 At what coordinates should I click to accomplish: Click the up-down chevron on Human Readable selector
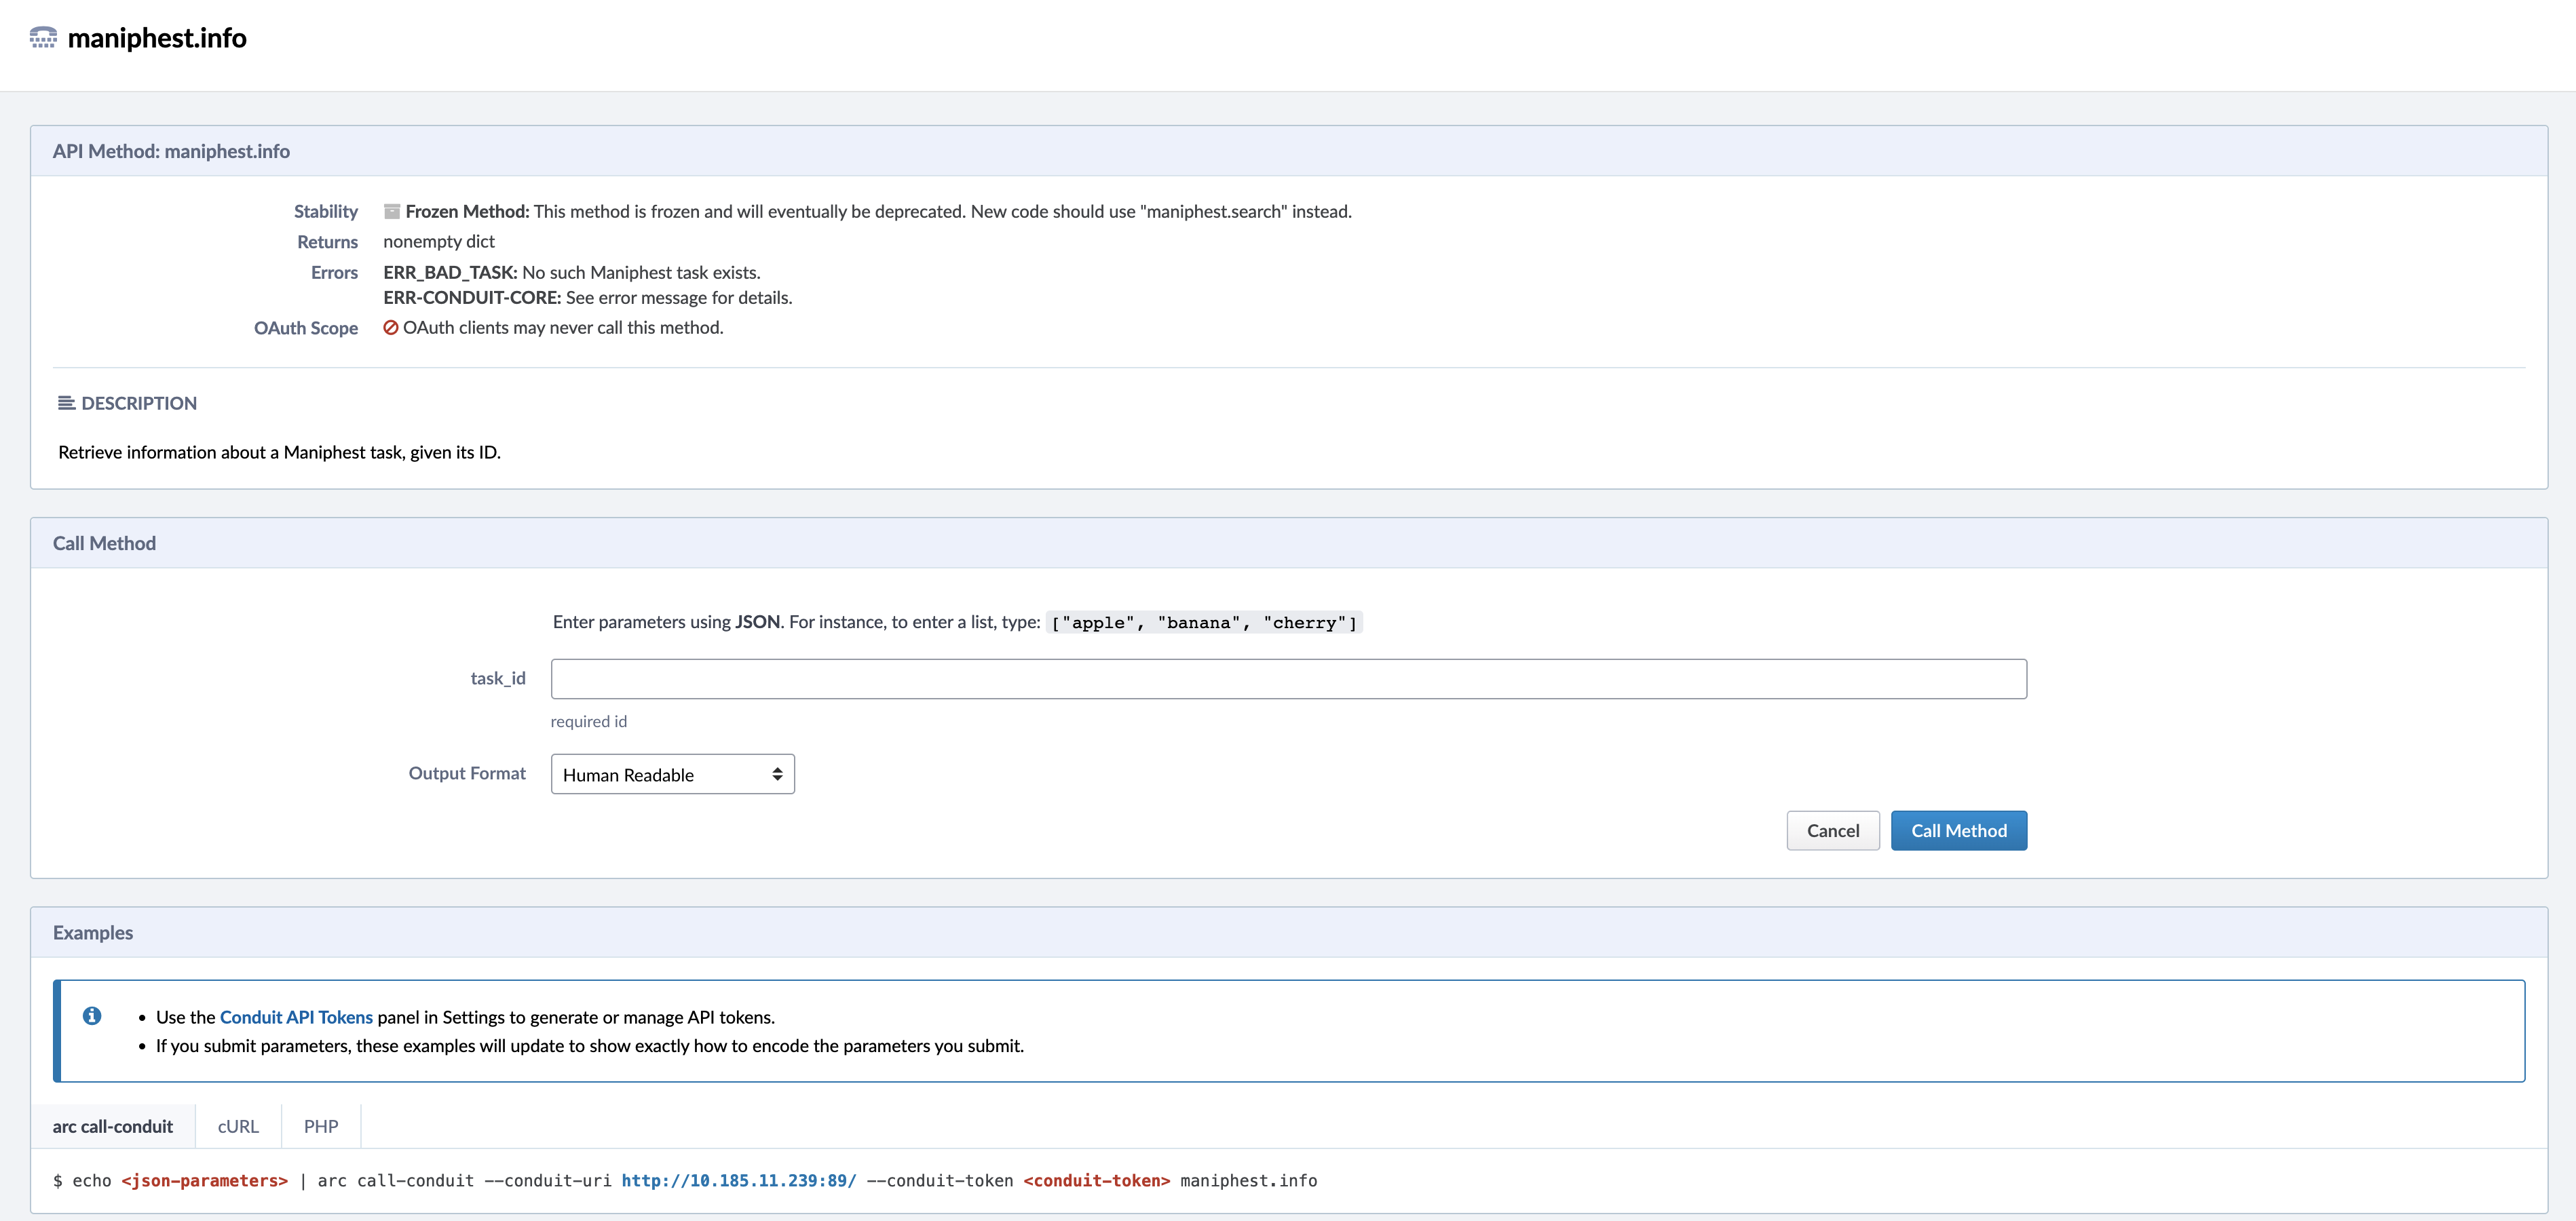tap(777, 774)
